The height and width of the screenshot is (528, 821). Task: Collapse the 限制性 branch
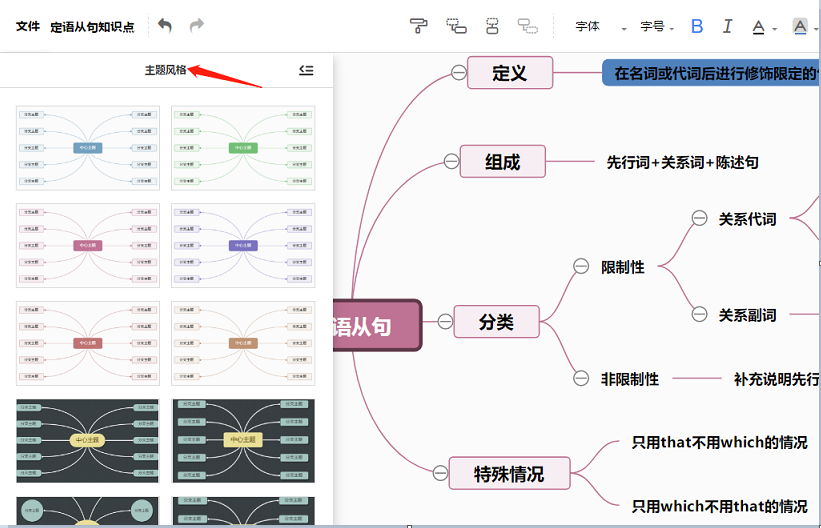pyautogui.click(x=581, y=266)
